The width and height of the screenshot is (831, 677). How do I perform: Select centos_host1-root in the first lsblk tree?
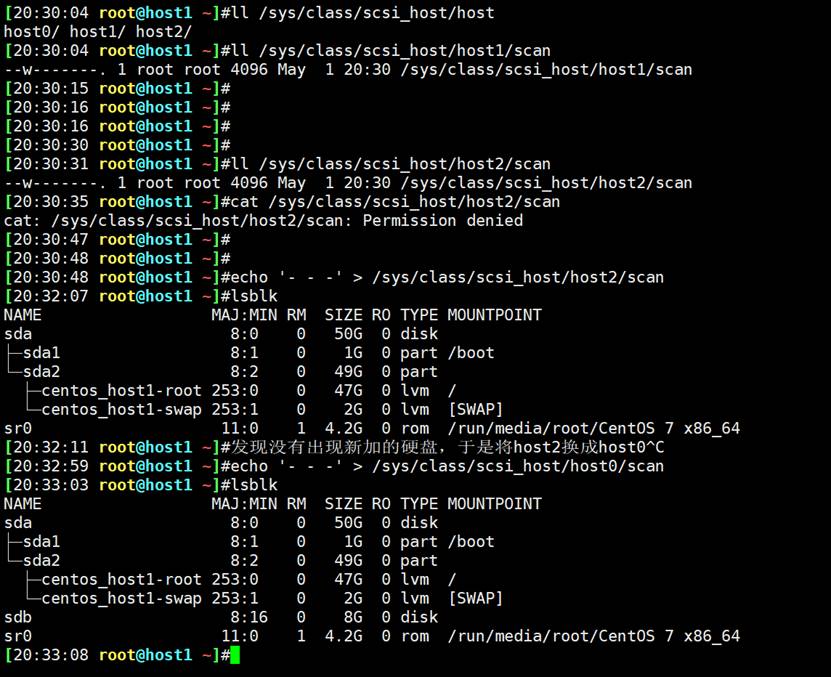click(x=121, y=390)
